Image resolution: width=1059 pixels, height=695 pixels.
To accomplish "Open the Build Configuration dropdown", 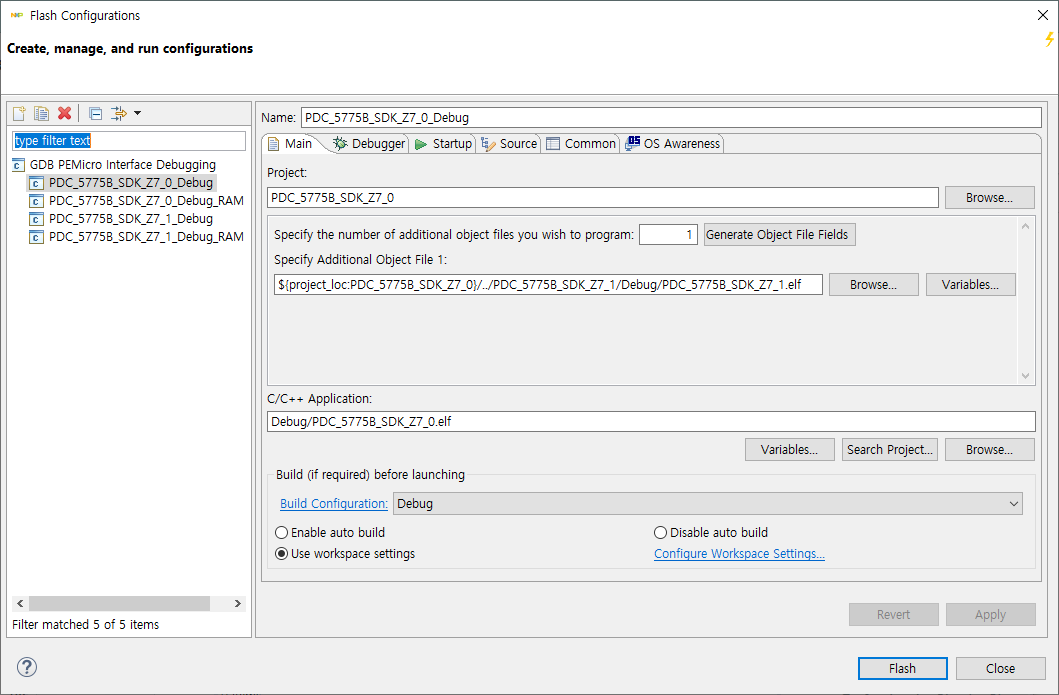I will point(1016,503).
